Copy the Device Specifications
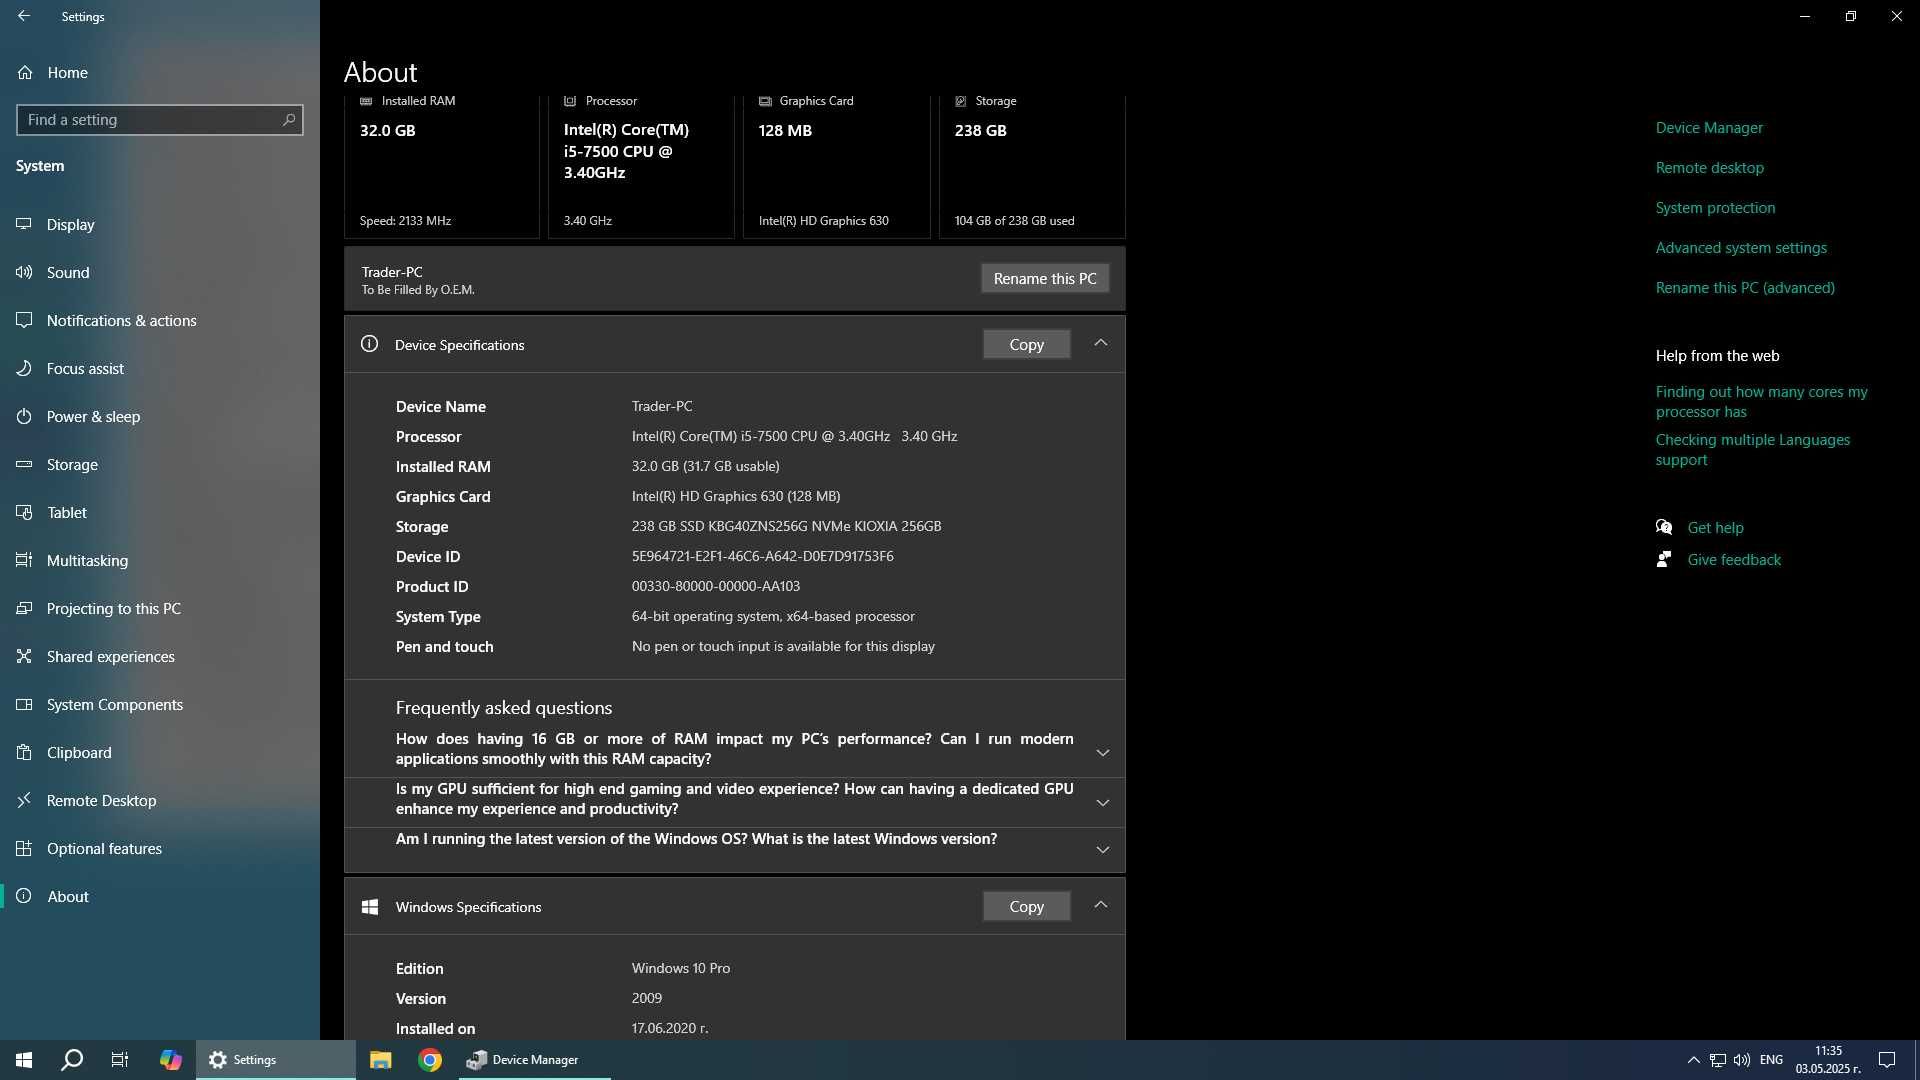 (1026, 344)
